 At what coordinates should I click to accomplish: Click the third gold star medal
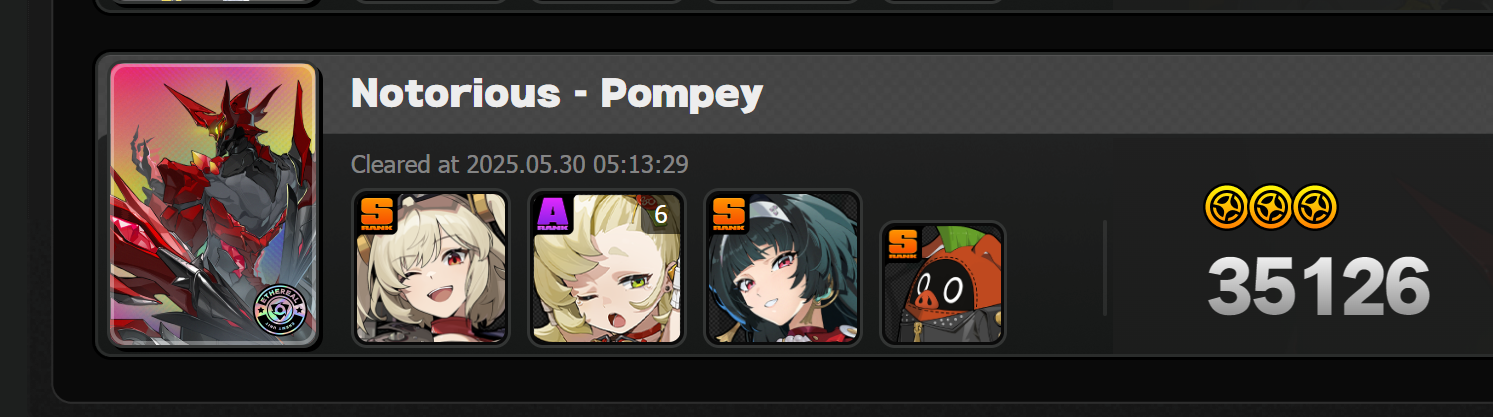point(1315,207)
